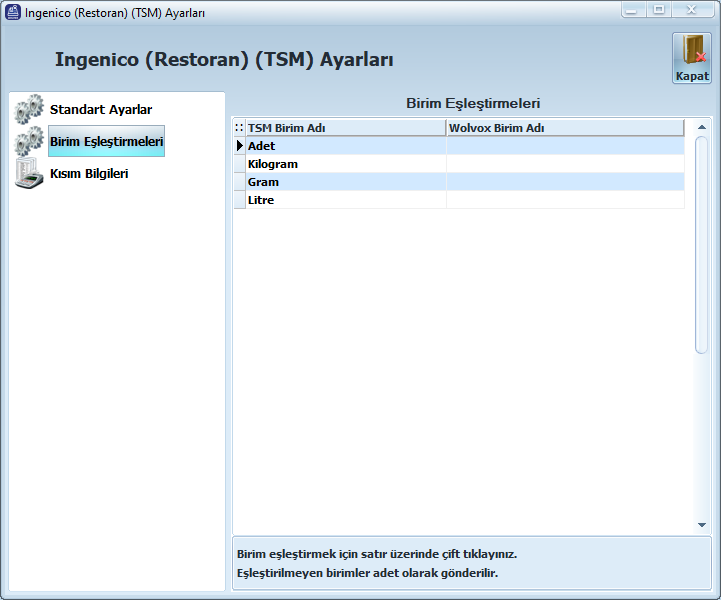Viewport: 721px width, 600px height.
Task: Click the scrollbar down arrow in grid
Action: point(702,524)
